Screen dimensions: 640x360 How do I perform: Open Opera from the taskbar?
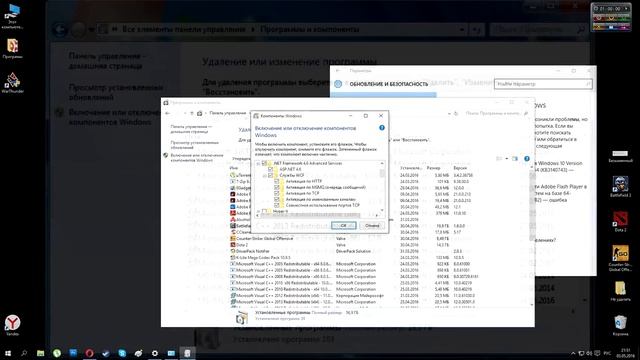(x=89, y=353)
